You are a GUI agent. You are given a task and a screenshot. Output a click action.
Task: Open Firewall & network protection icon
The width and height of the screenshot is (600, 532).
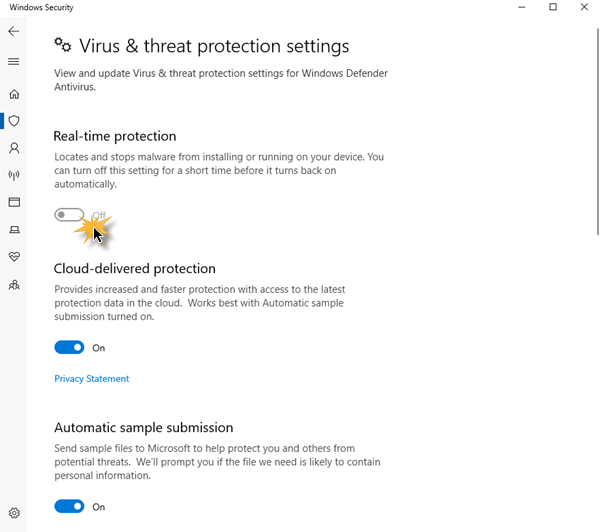tap(14, 175)
